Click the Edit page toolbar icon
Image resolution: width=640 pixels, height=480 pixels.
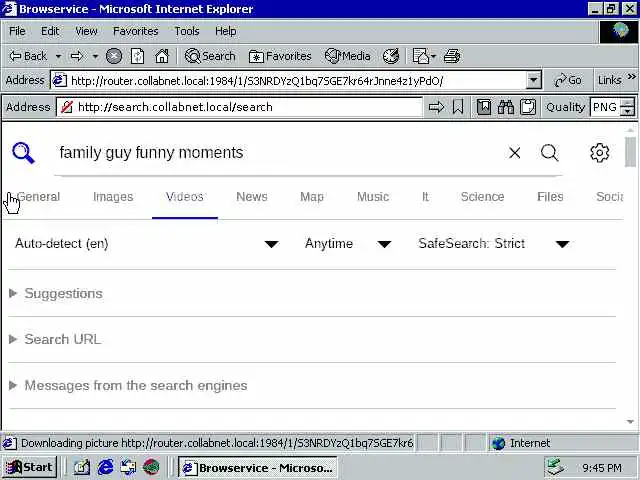coord(420,56)
